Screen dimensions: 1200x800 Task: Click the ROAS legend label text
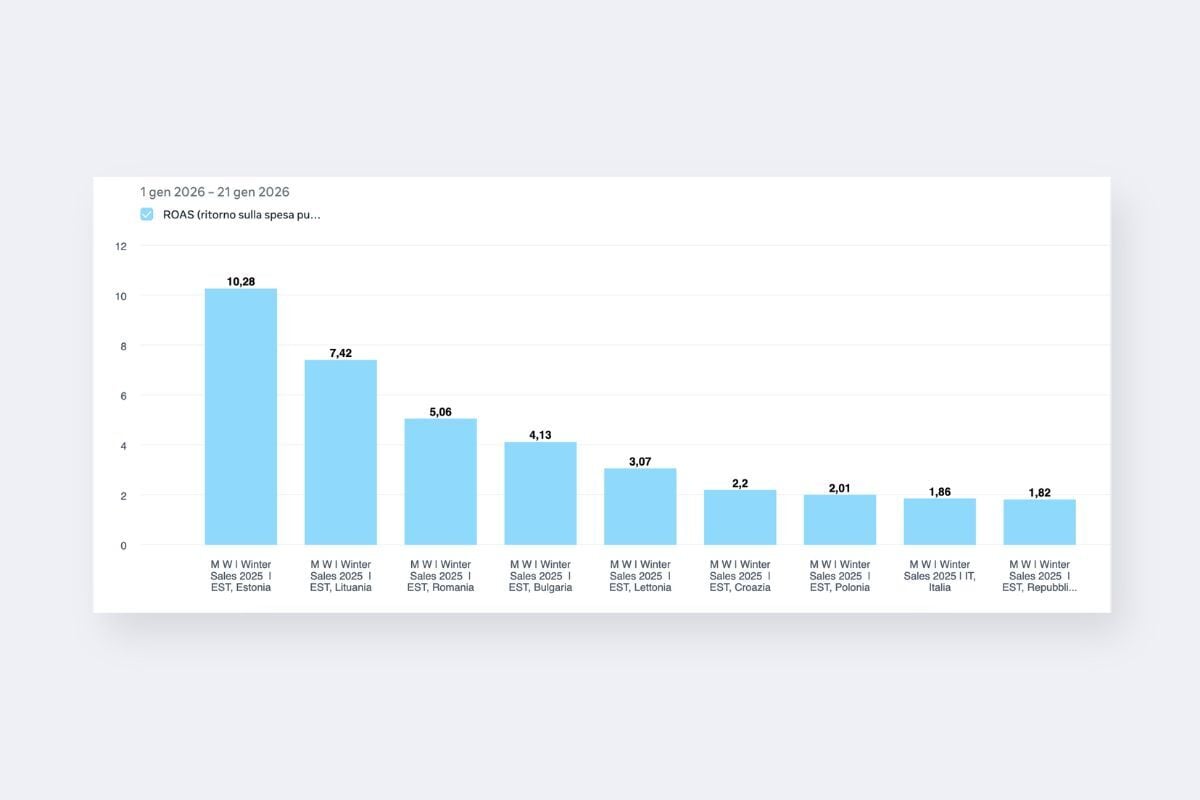pos(241,214)
